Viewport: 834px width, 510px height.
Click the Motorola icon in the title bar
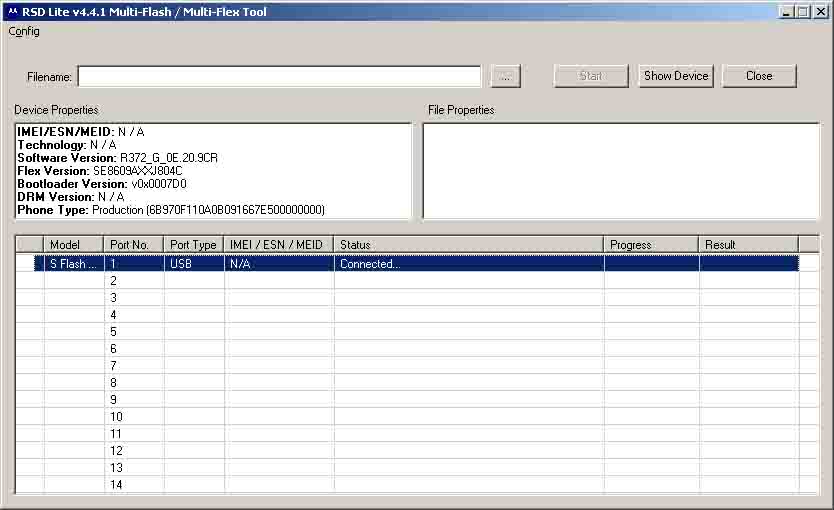point(13,12)
